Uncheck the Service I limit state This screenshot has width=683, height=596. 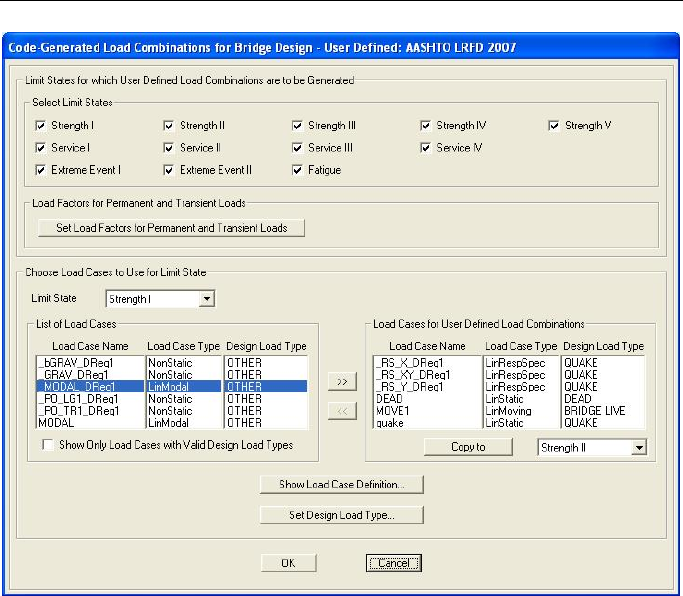coord(41,148)
